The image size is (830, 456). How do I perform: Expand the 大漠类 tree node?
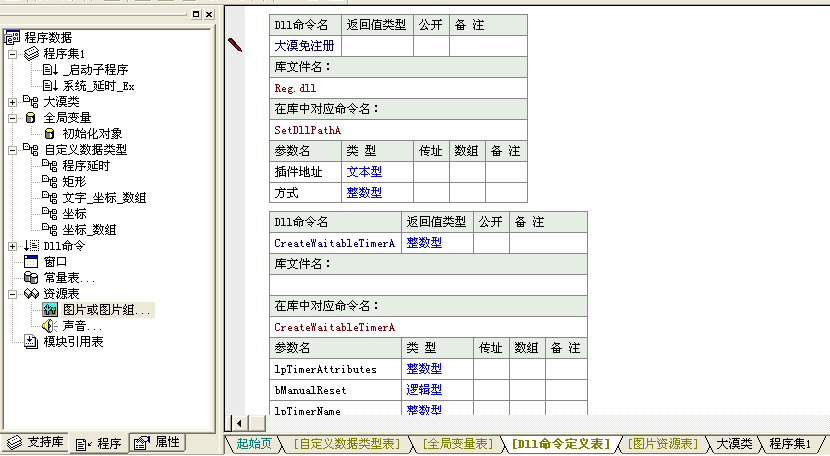pos(12,102)
